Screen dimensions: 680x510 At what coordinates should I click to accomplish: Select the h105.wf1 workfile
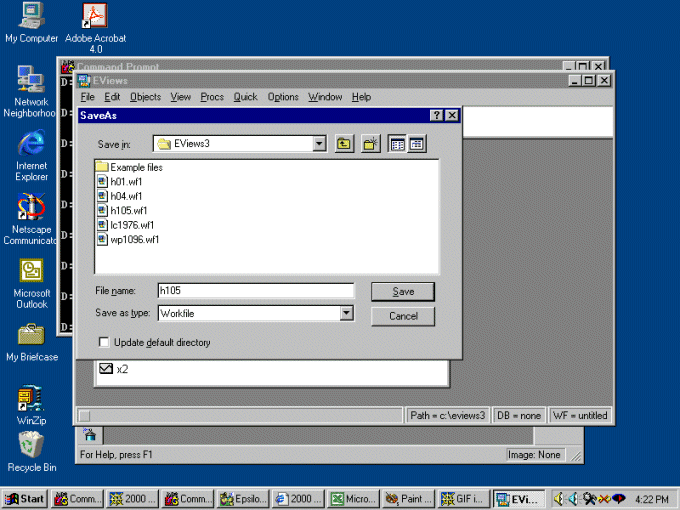coord(128,210)
